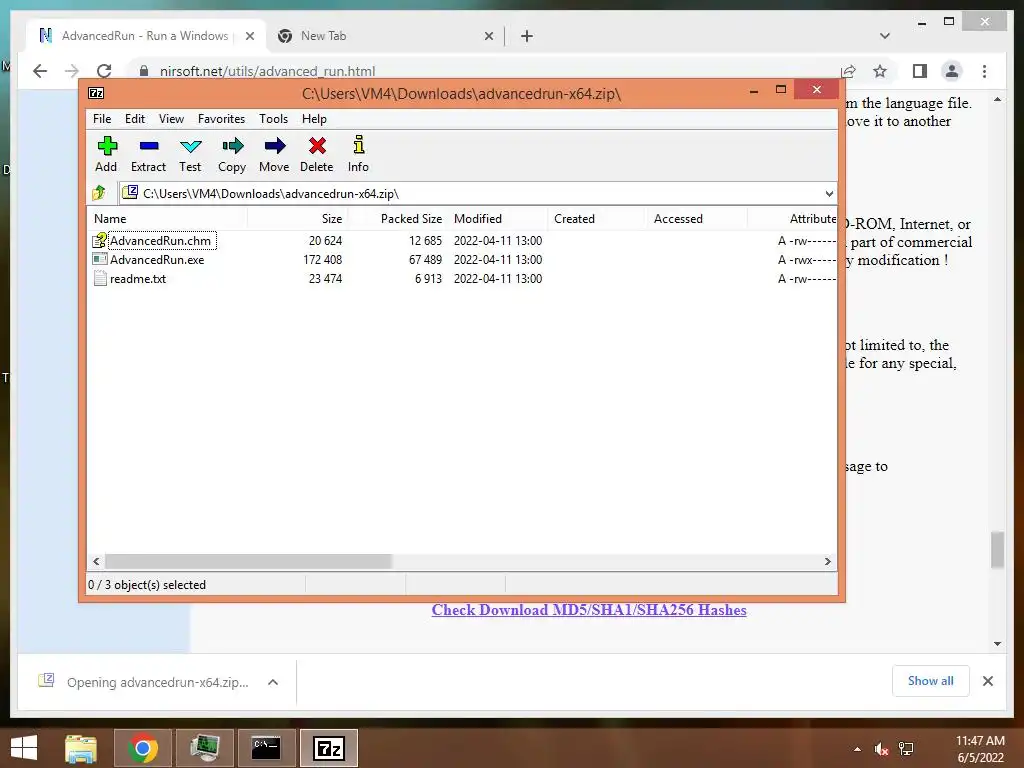Select the AdvancedRun.exe file name
The image size is (1024, 768).
(x=157, y=259)
